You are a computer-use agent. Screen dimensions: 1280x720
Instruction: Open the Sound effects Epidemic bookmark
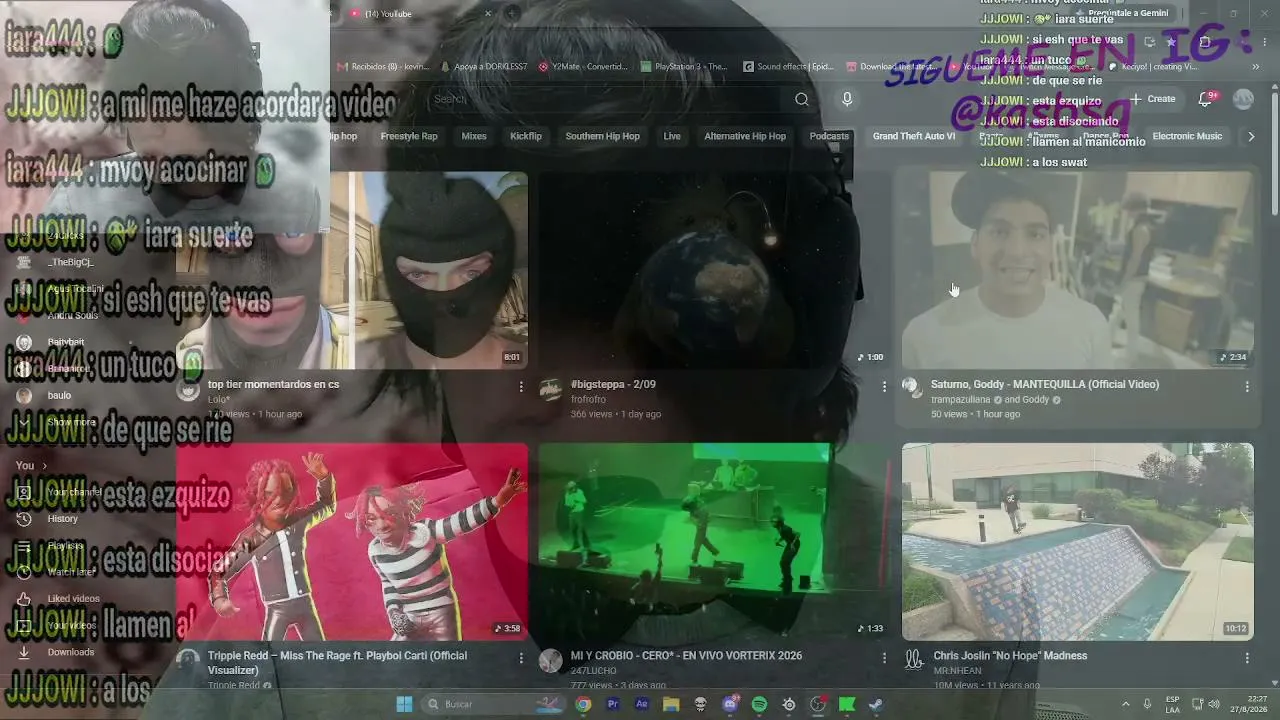[788, 67]
